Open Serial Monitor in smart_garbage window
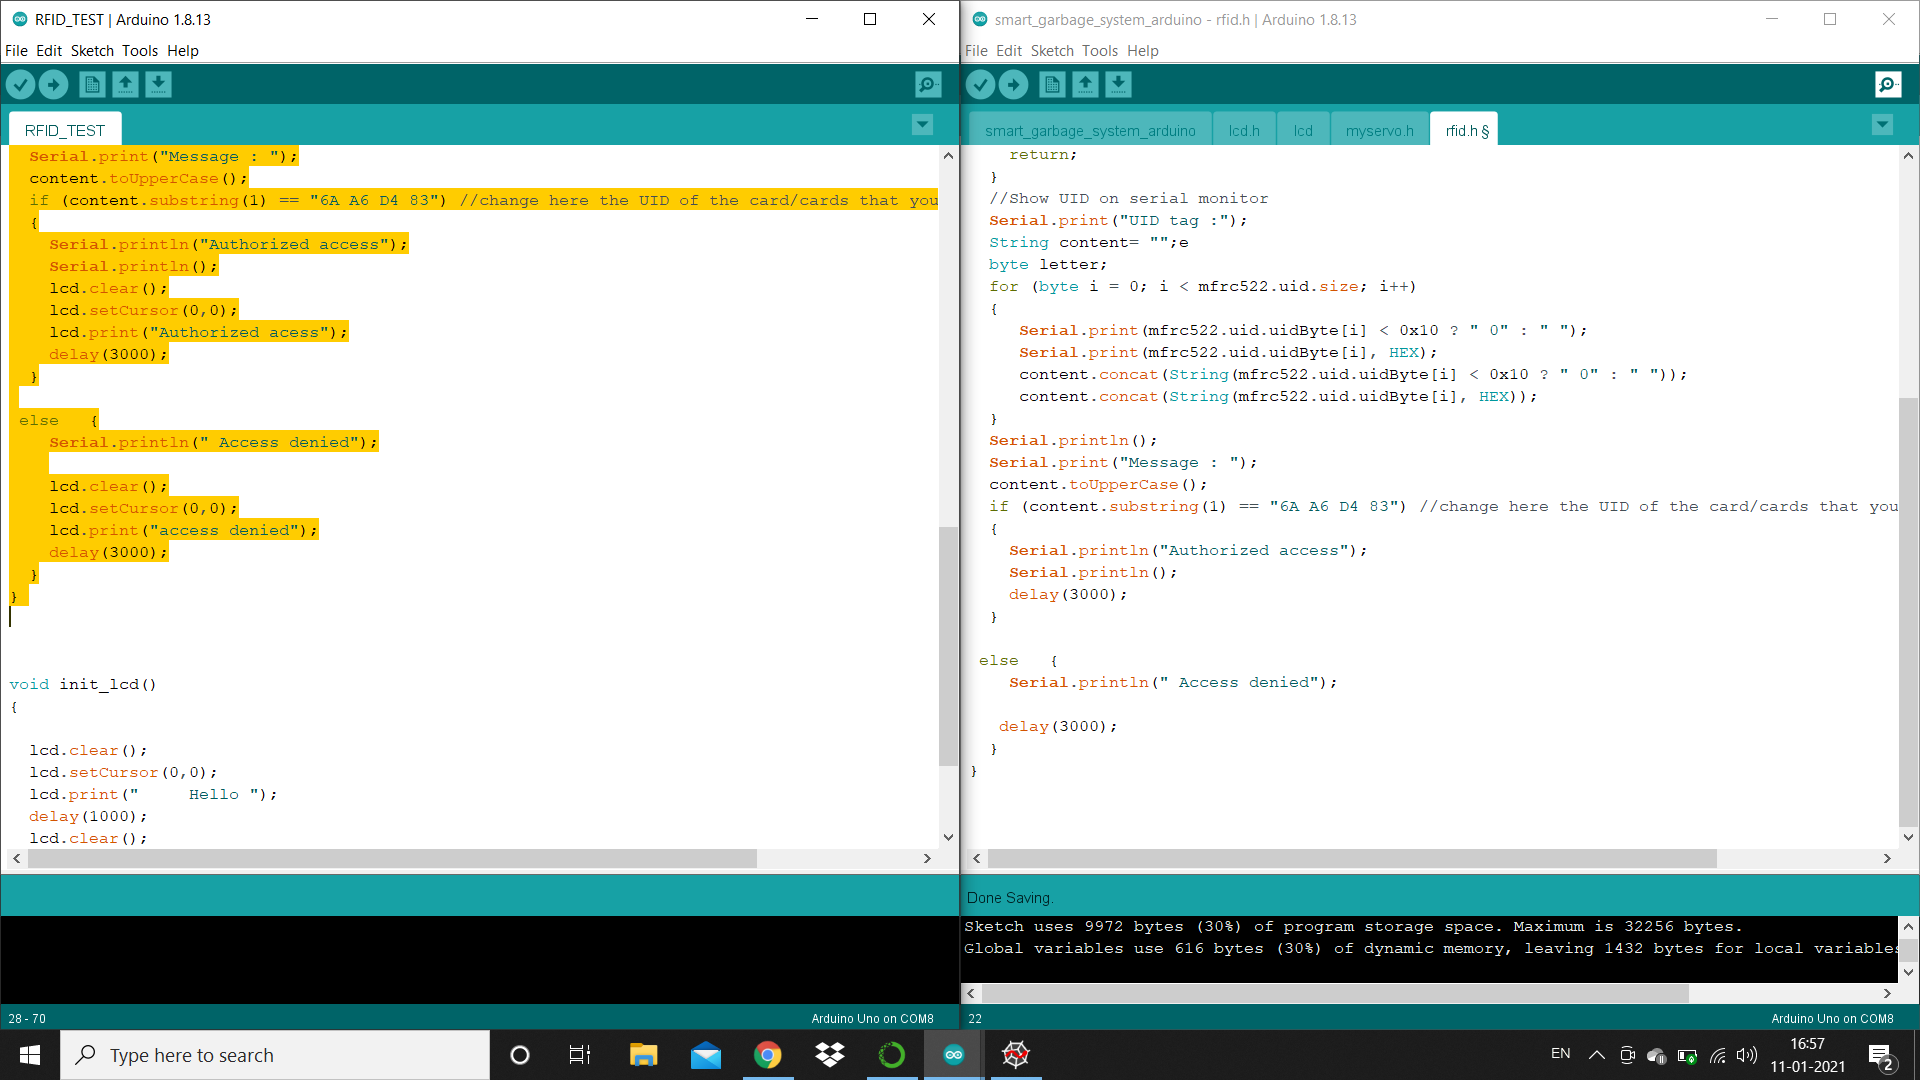 [x=1887, y=85]
